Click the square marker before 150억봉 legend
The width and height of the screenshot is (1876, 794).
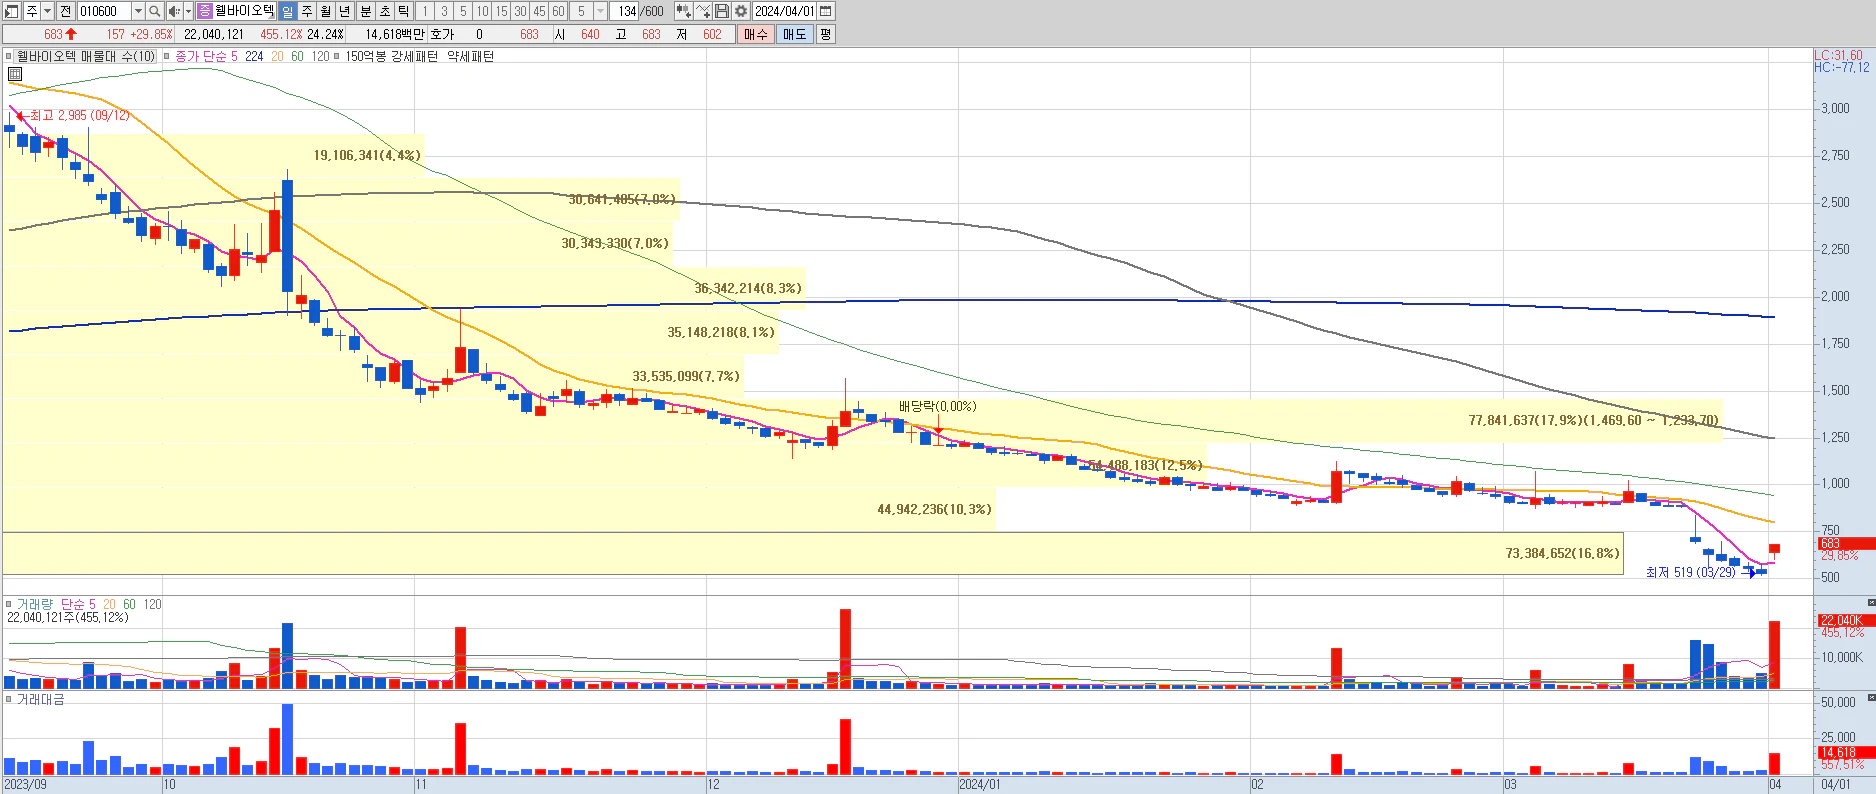click(336, 57)
